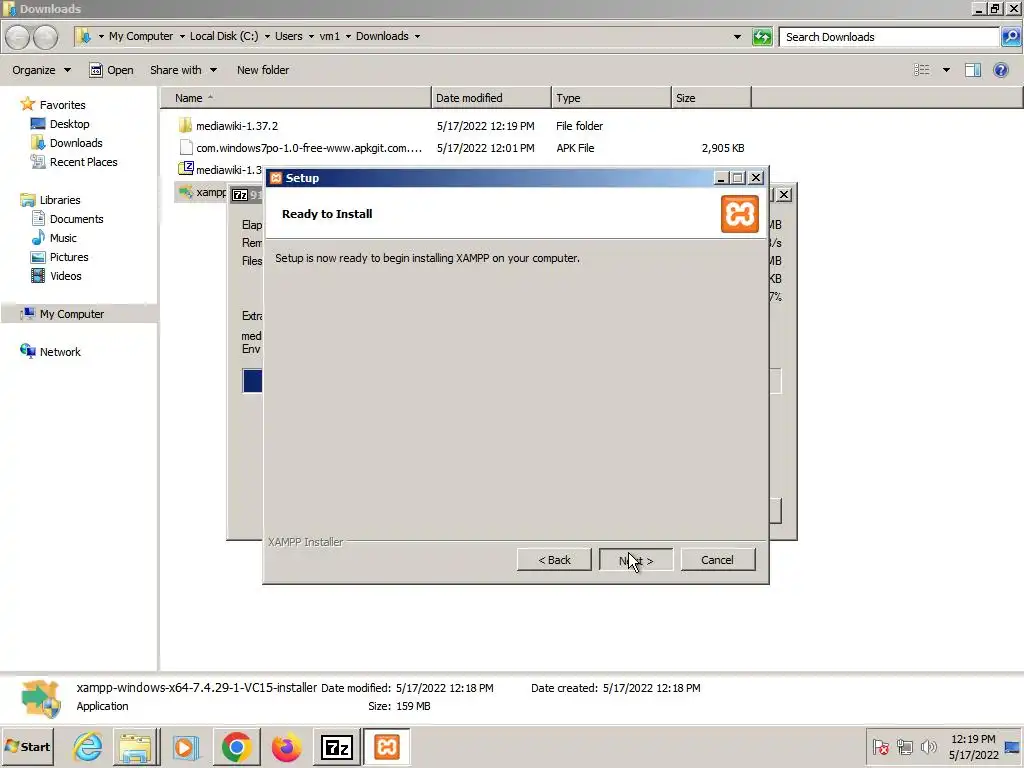Open network status tray icon
1024x768 pixels.
(x=904, y=746)
